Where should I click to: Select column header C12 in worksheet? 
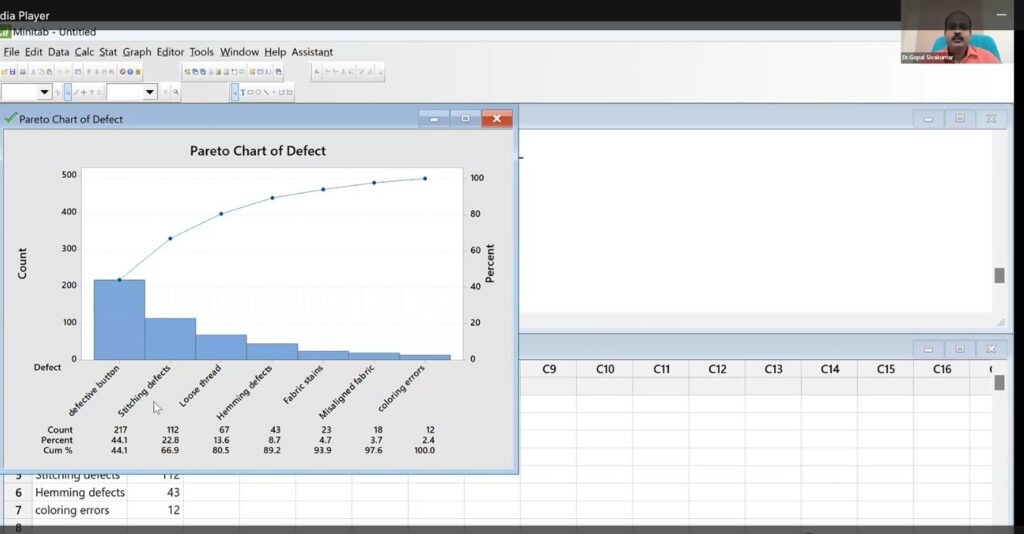[717, 369]
